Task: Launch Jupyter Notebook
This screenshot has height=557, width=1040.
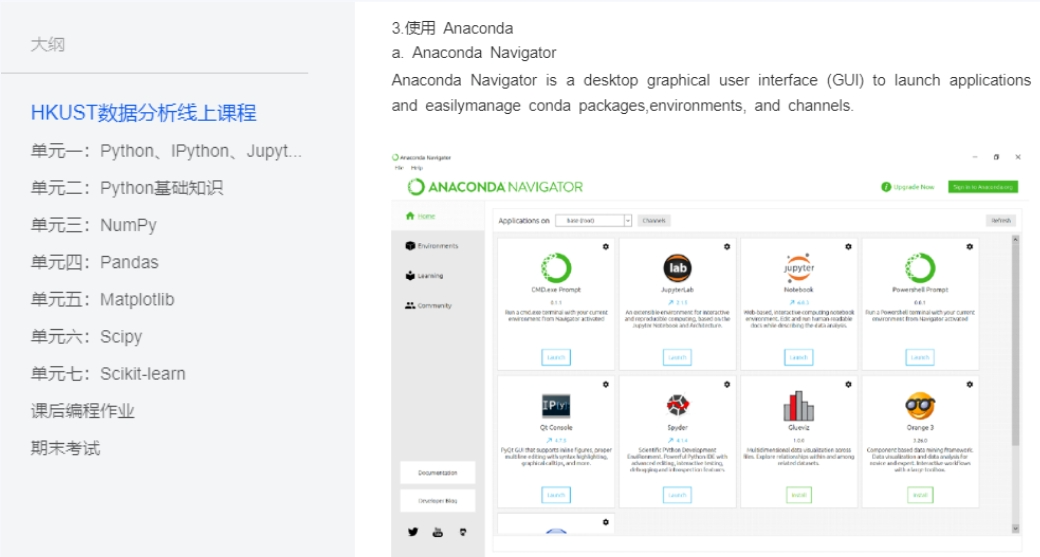Action: [x=799, y=357]
